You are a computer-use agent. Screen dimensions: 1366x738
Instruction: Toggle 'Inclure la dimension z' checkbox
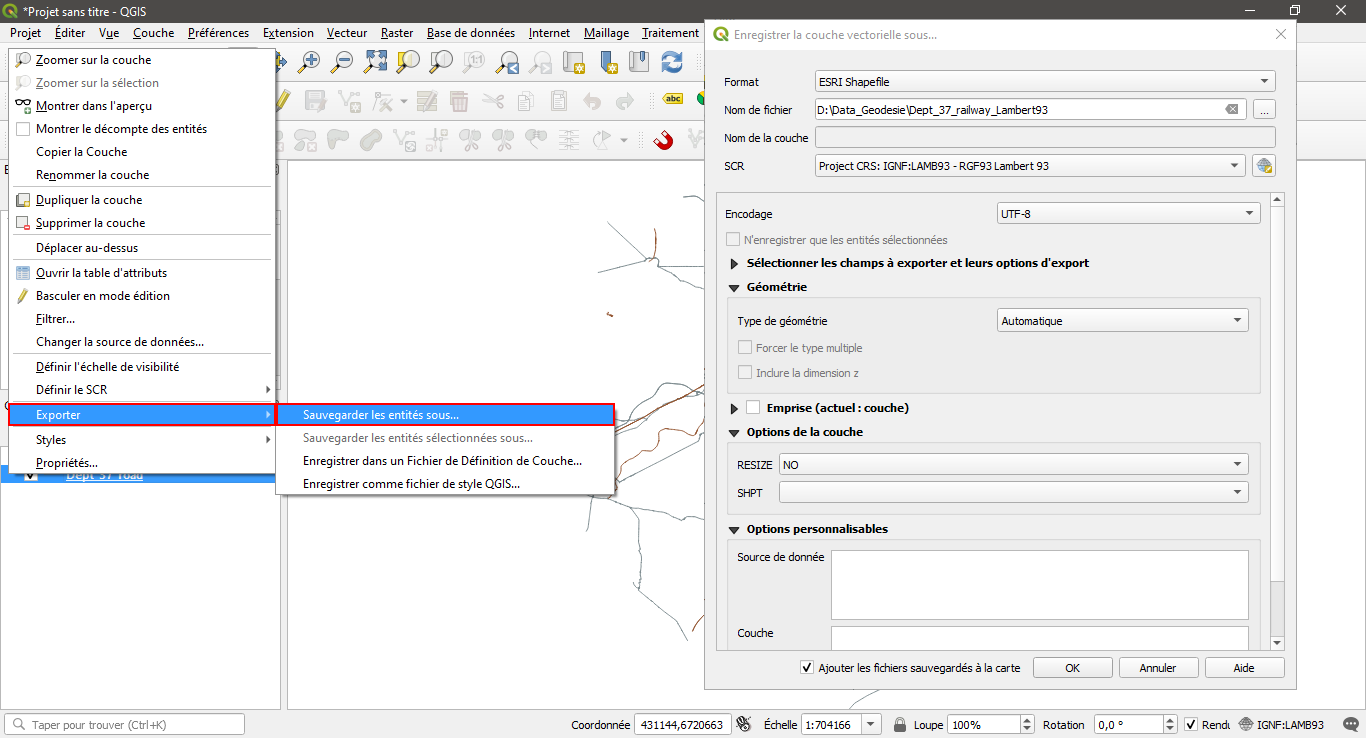pyautogui.click(x=745, y=373)
